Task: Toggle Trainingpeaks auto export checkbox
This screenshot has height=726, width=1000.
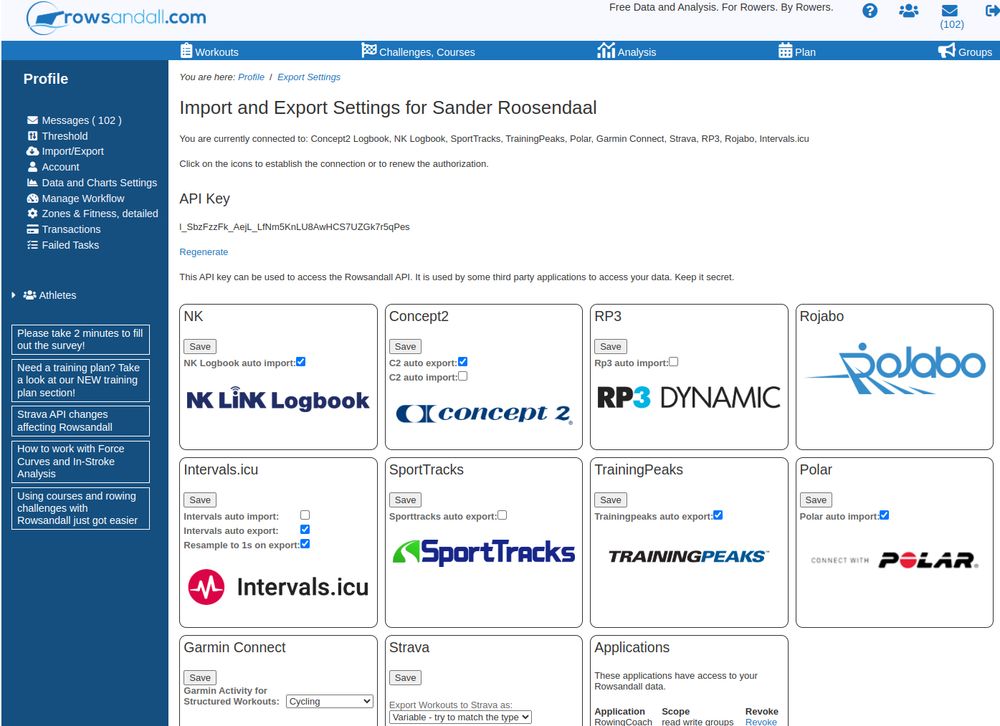Action: pyautogui.click(x=718, y=515)
